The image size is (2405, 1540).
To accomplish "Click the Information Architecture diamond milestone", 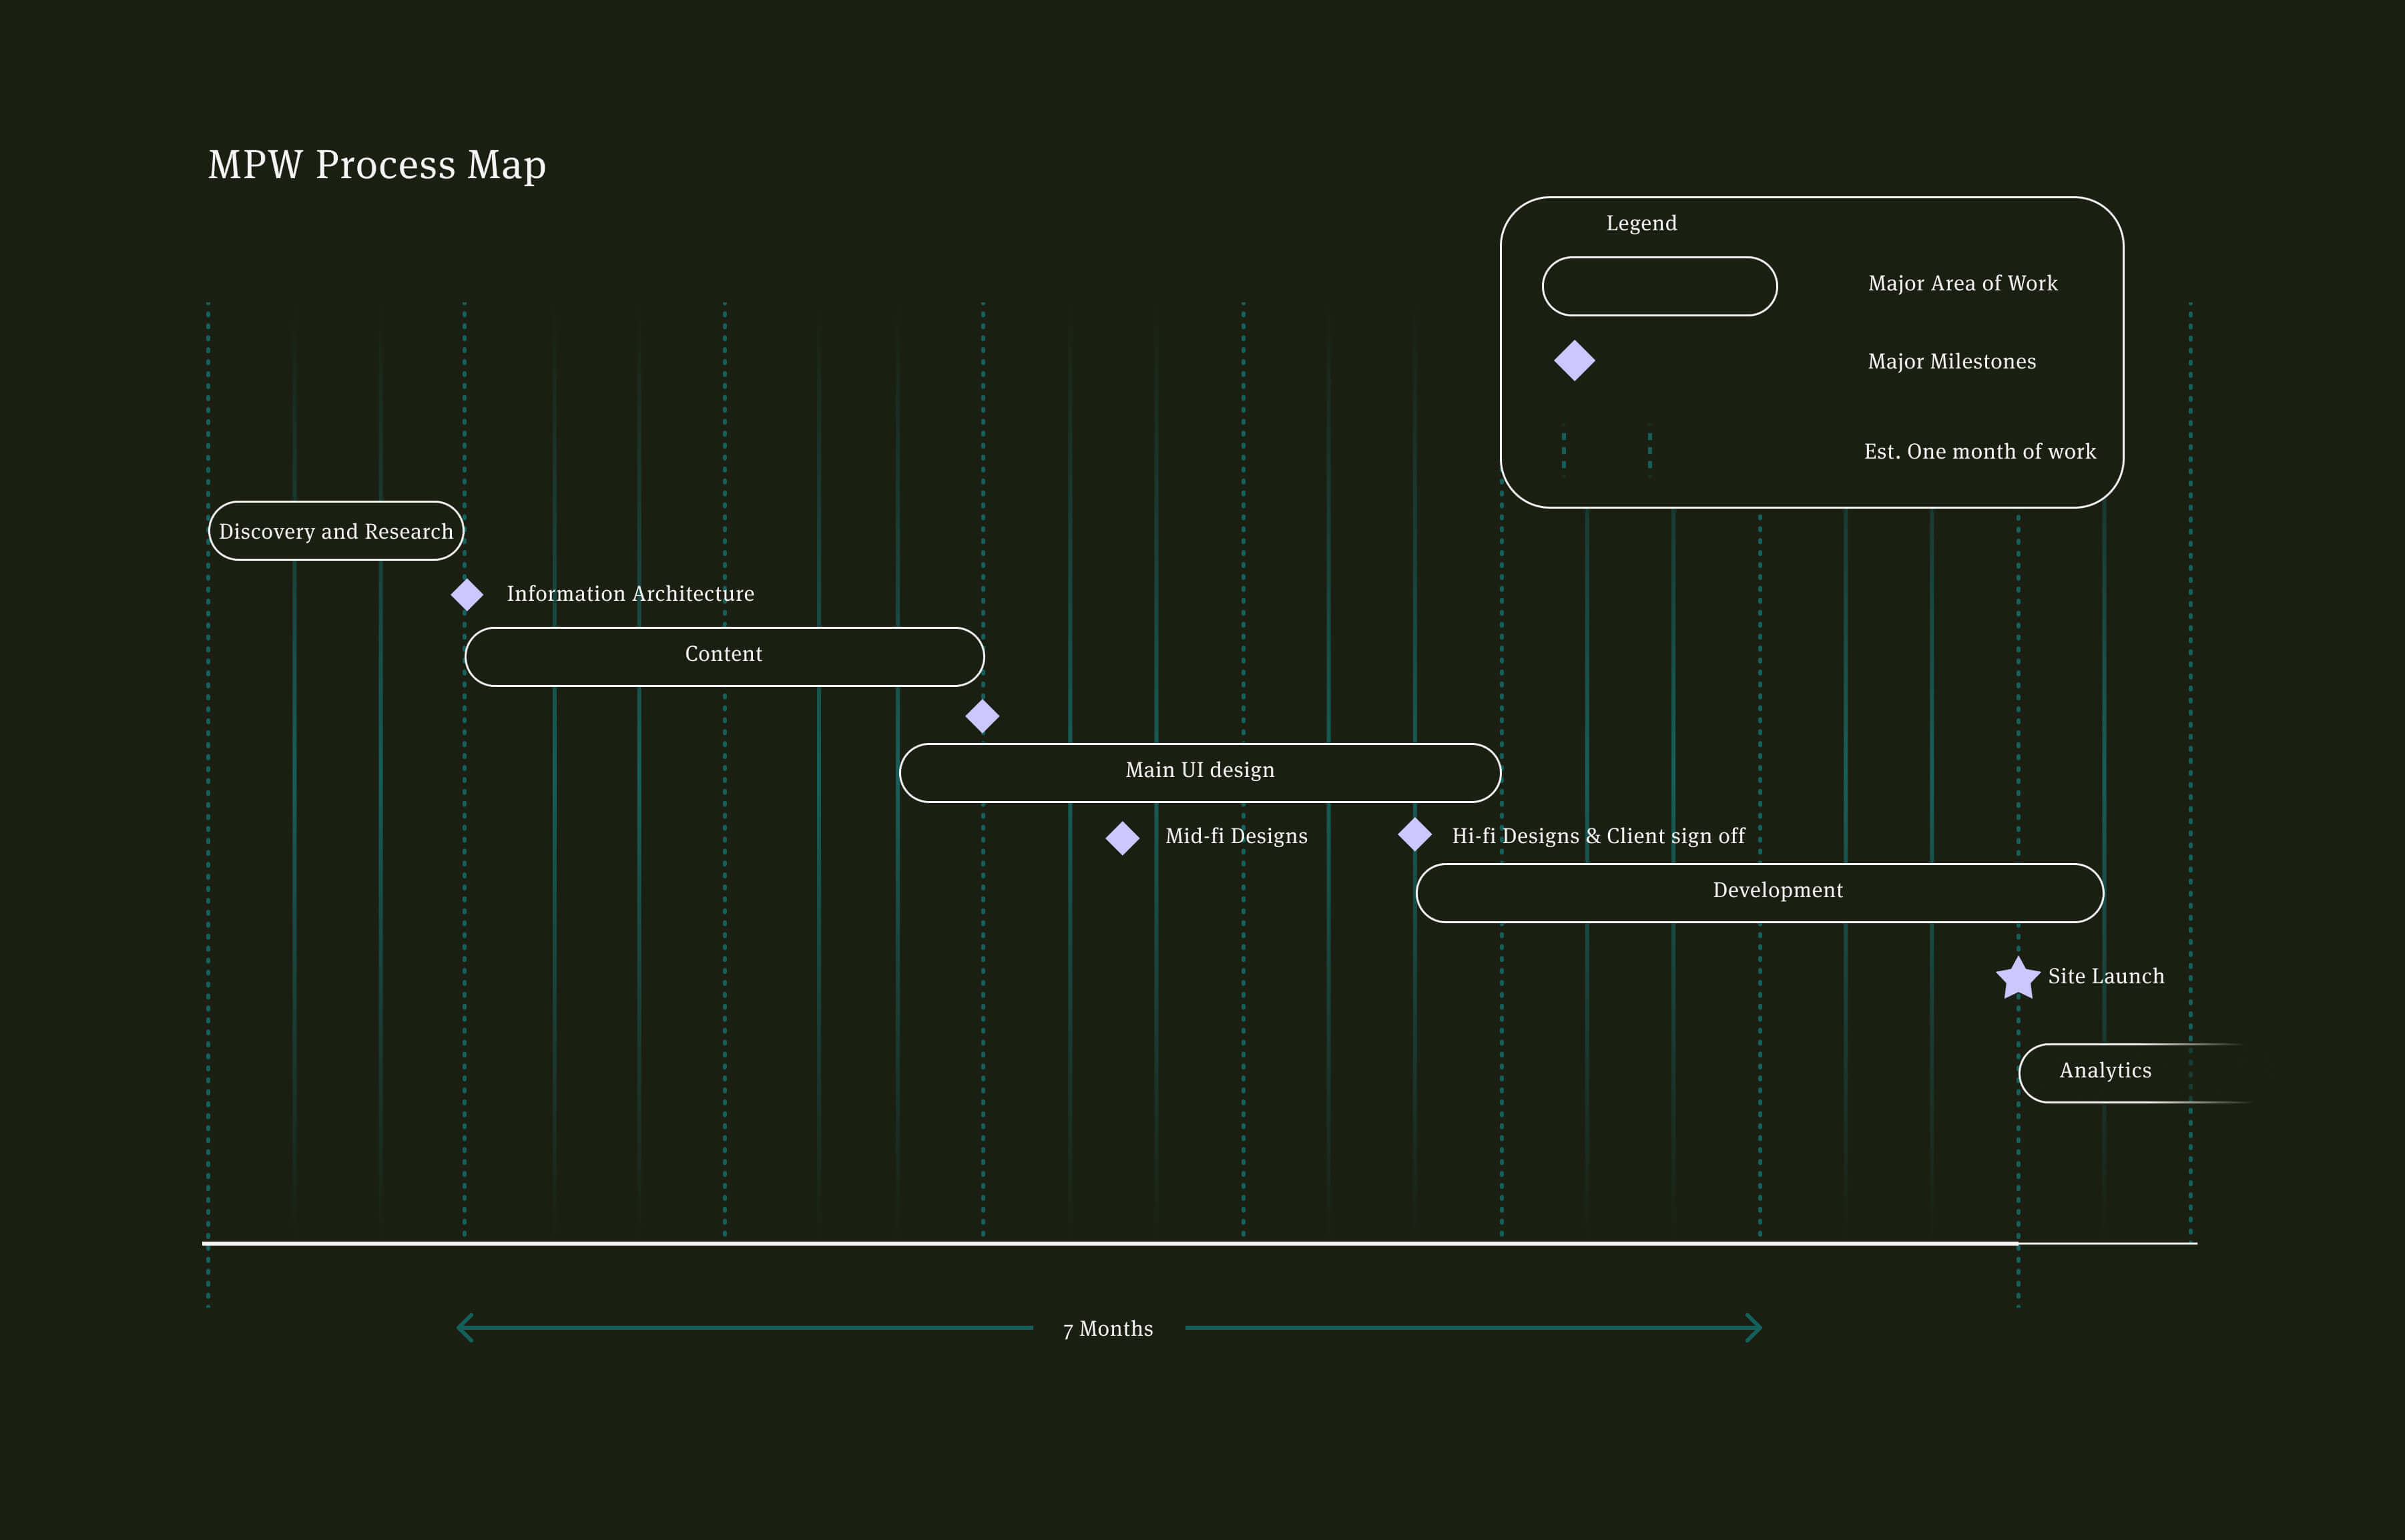I will [x=467, y=595].
